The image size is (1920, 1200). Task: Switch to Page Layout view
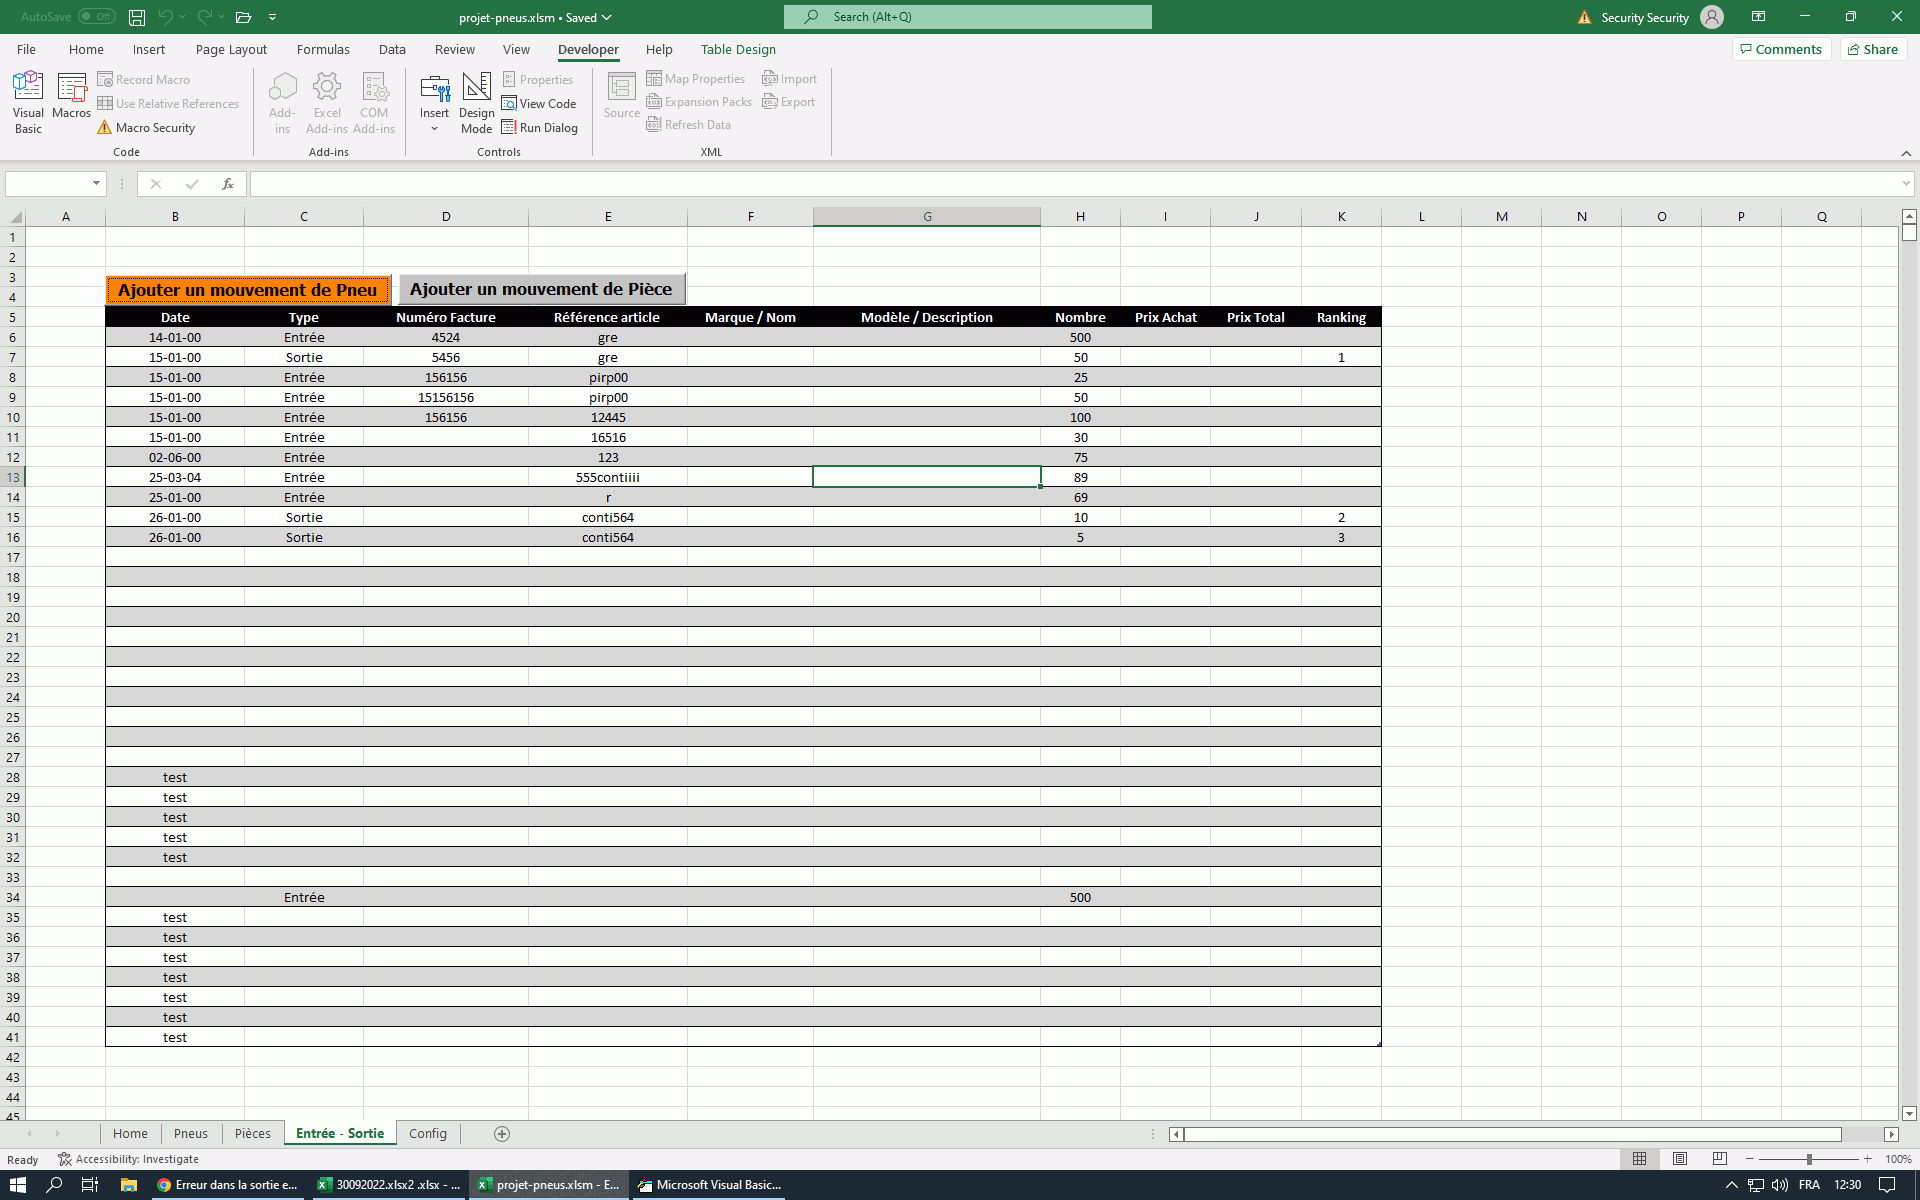1679,1158
